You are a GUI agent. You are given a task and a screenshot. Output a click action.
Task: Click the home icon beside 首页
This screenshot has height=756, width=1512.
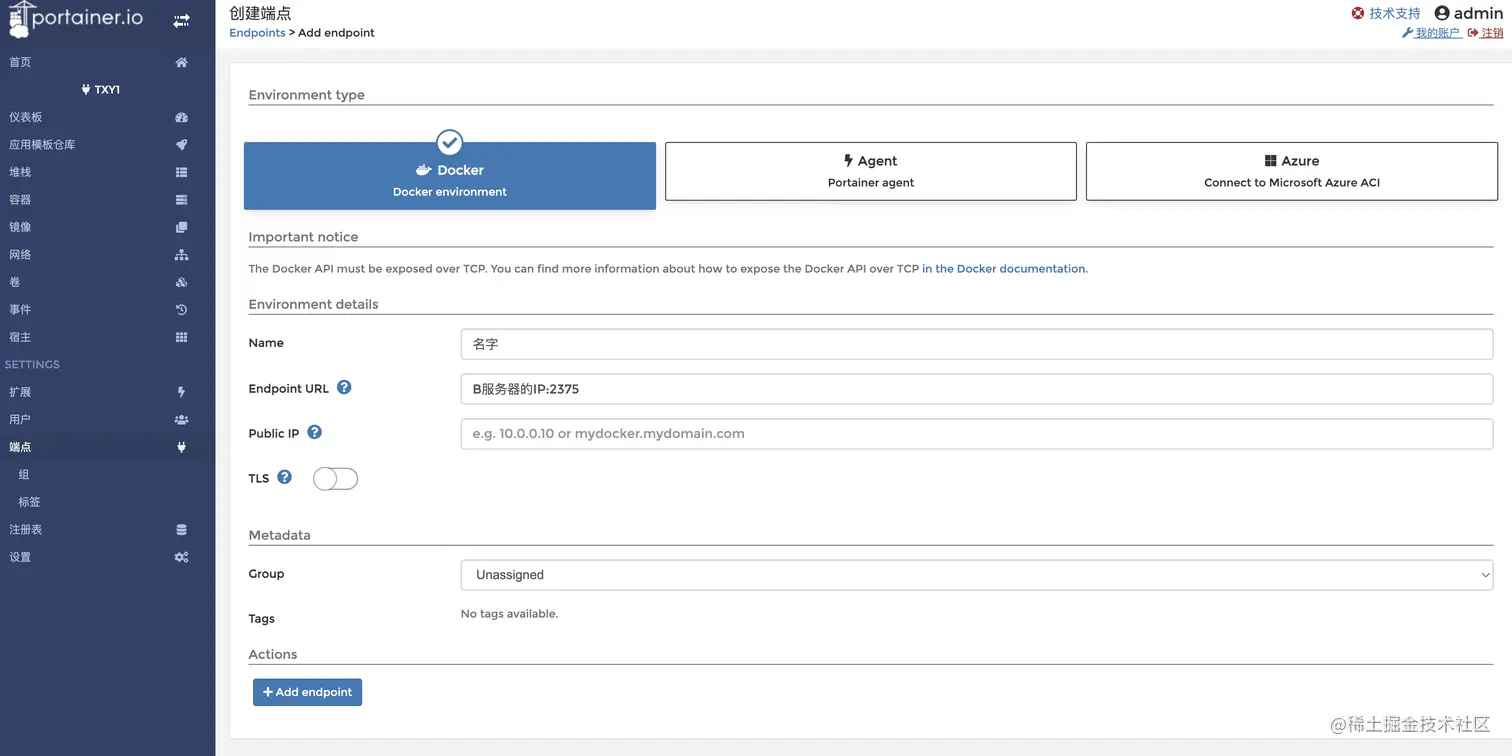tap(181, 62)
